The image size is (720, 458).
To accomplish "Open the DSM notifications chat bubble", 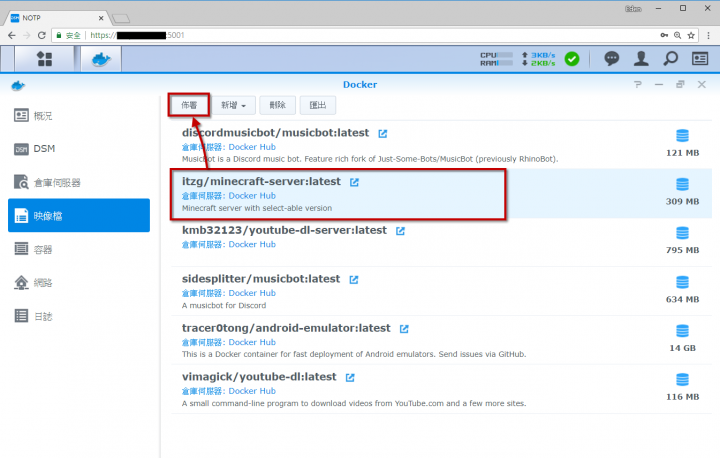I will tap(611, 59).
